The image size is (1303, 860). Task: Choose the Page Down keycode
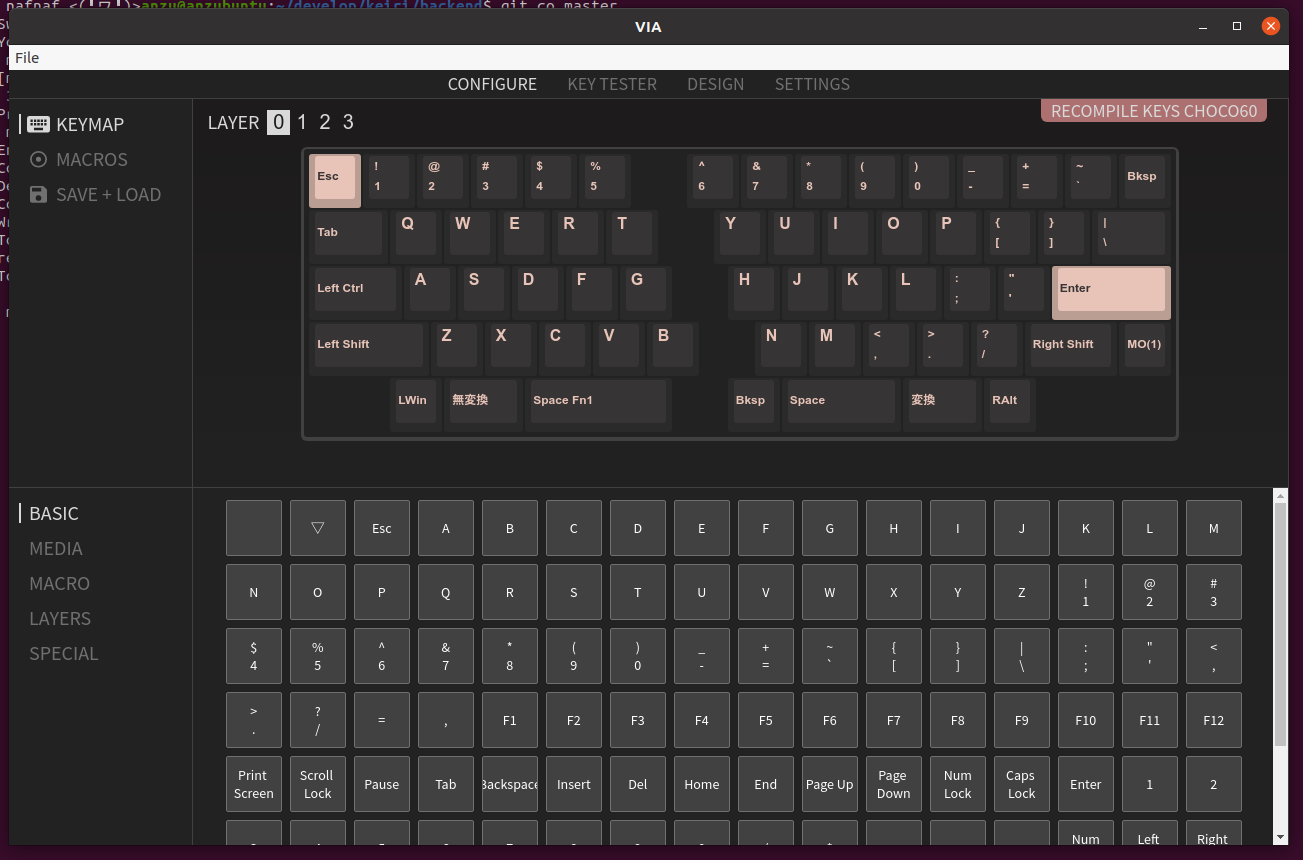pos(894,784)
